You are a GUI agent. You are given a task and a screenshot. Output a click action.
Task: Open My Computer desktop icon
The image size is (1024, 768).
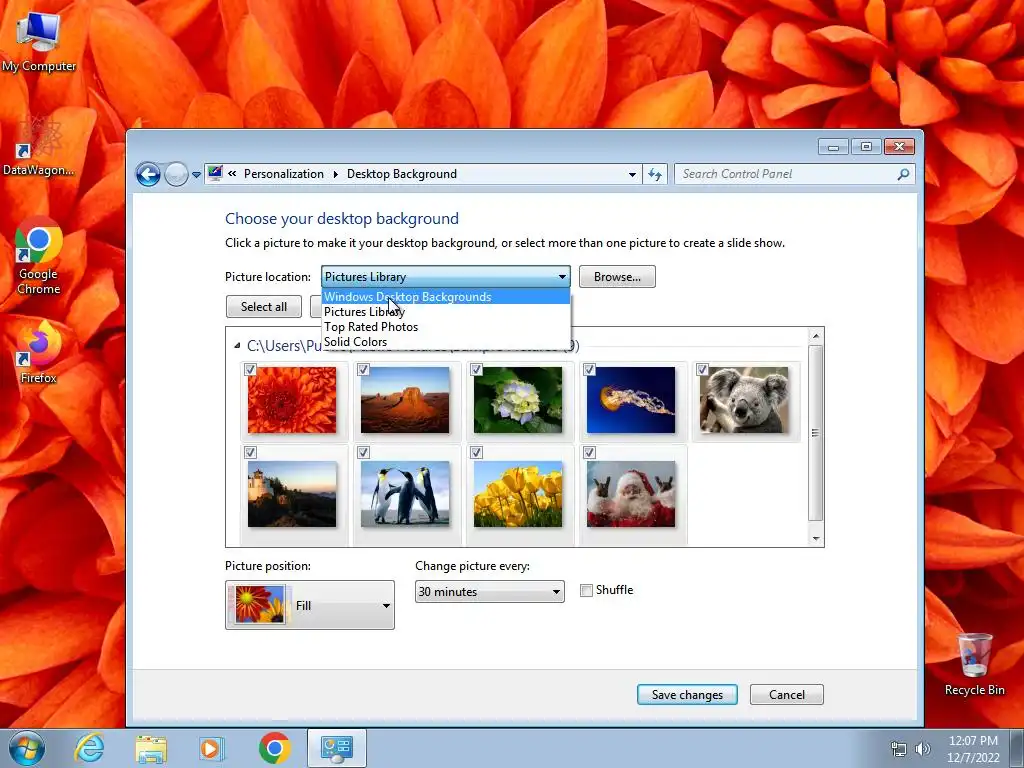click(39, 42)
